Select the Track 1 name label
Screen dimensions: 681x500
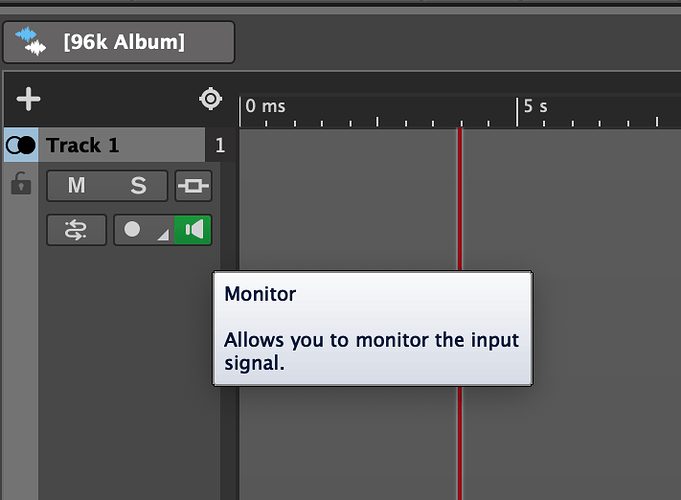click(x=83, y=146)
